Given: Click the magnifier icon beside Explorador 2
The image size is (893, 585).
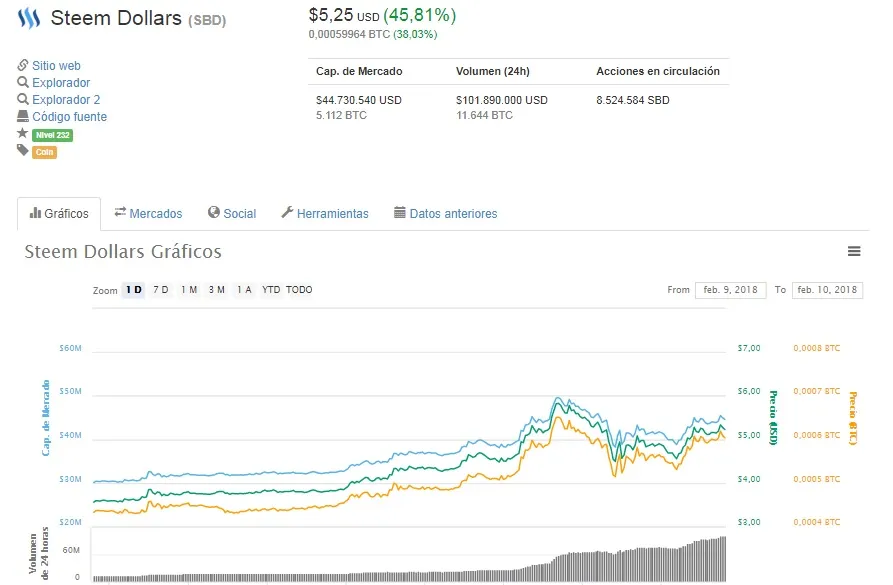Looking at the screenshot, I should [x=23, y=99].
